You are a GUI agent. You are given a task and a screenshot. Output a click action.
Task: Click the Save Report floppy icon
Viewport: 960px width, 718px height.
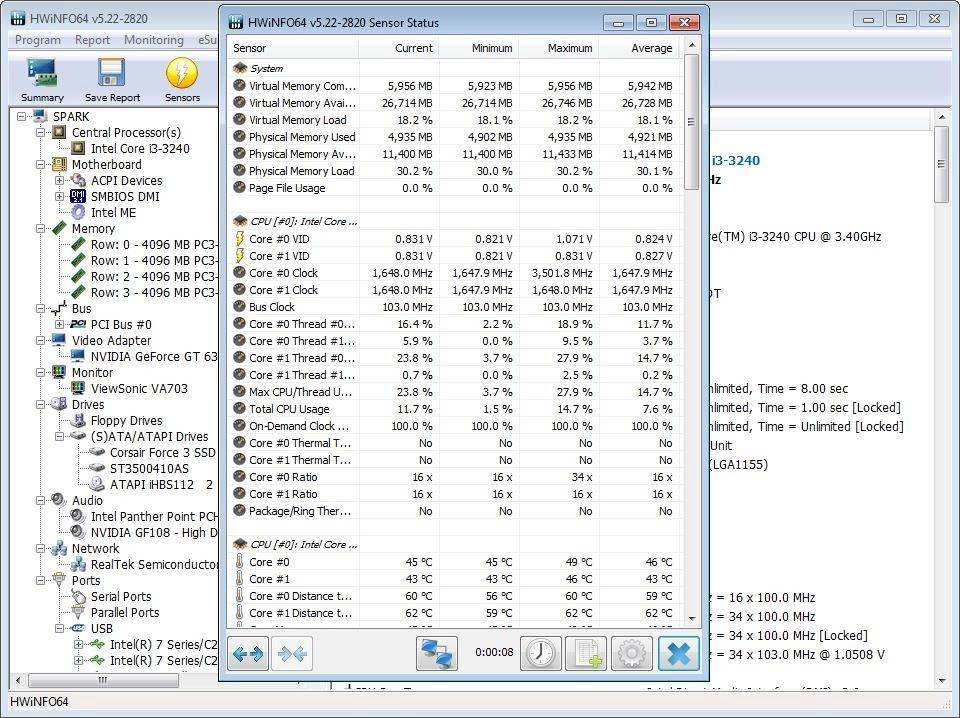tap(112, 73)
